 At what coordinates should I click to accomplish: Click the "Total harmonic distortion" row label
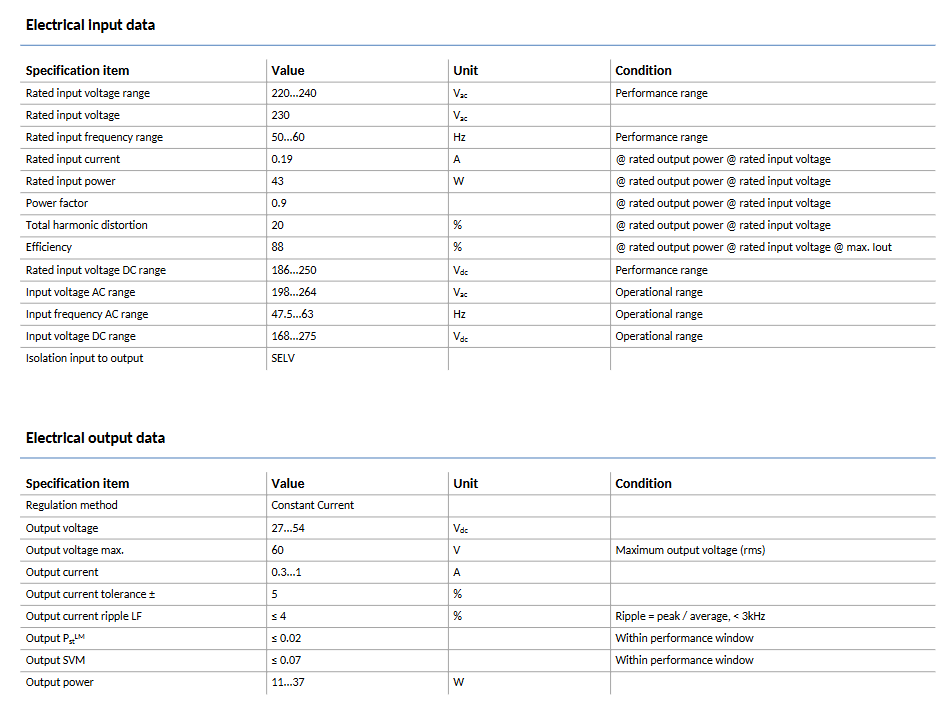pos(87,225)
